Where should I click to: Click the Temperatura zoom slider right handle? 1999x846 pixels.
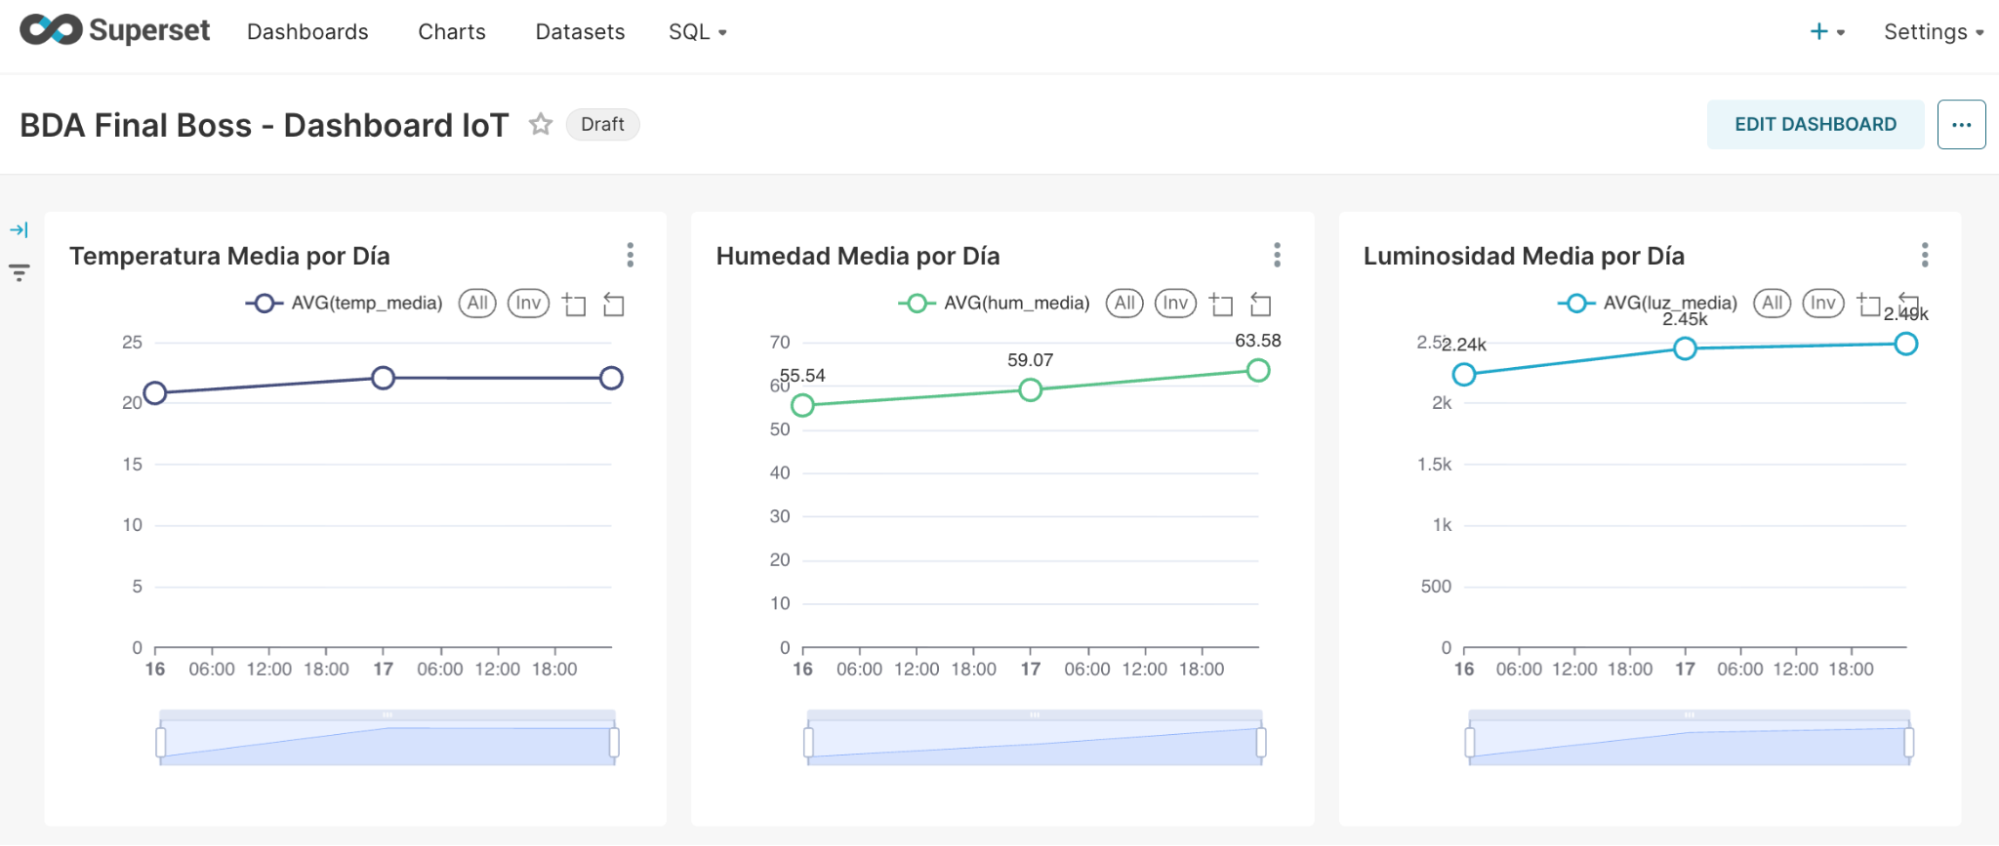(x=614, y=742)
